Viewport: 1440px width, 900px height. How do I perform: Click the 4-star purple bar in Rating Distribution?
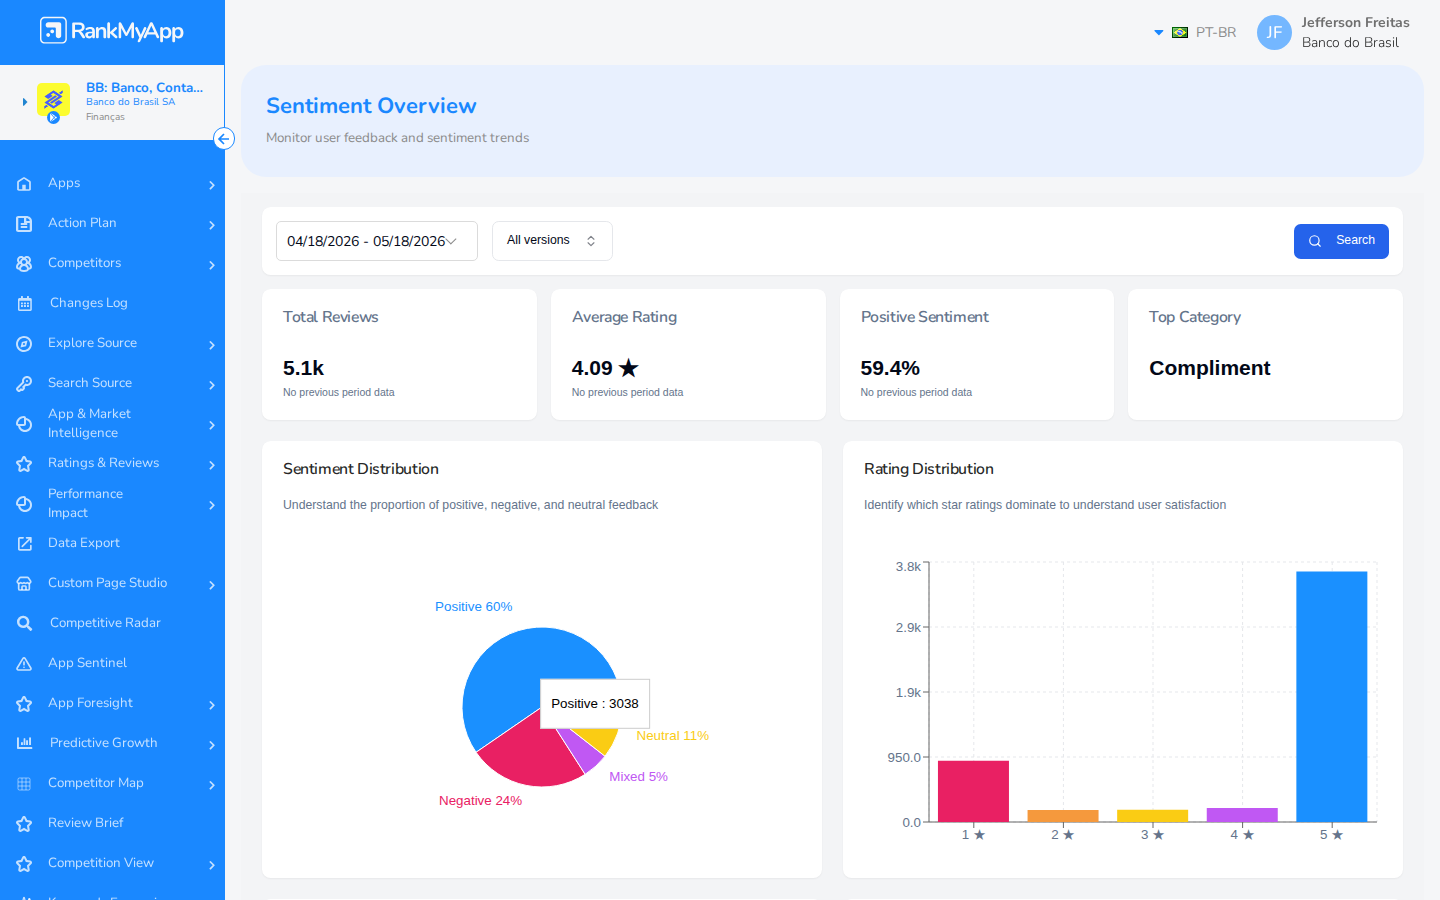pyautogui.click(x=1242, y=815)
